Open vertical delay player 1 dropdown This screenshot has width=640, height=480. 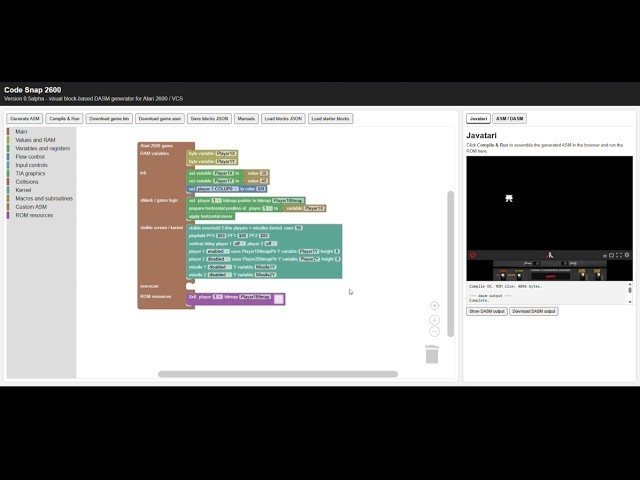238,244
